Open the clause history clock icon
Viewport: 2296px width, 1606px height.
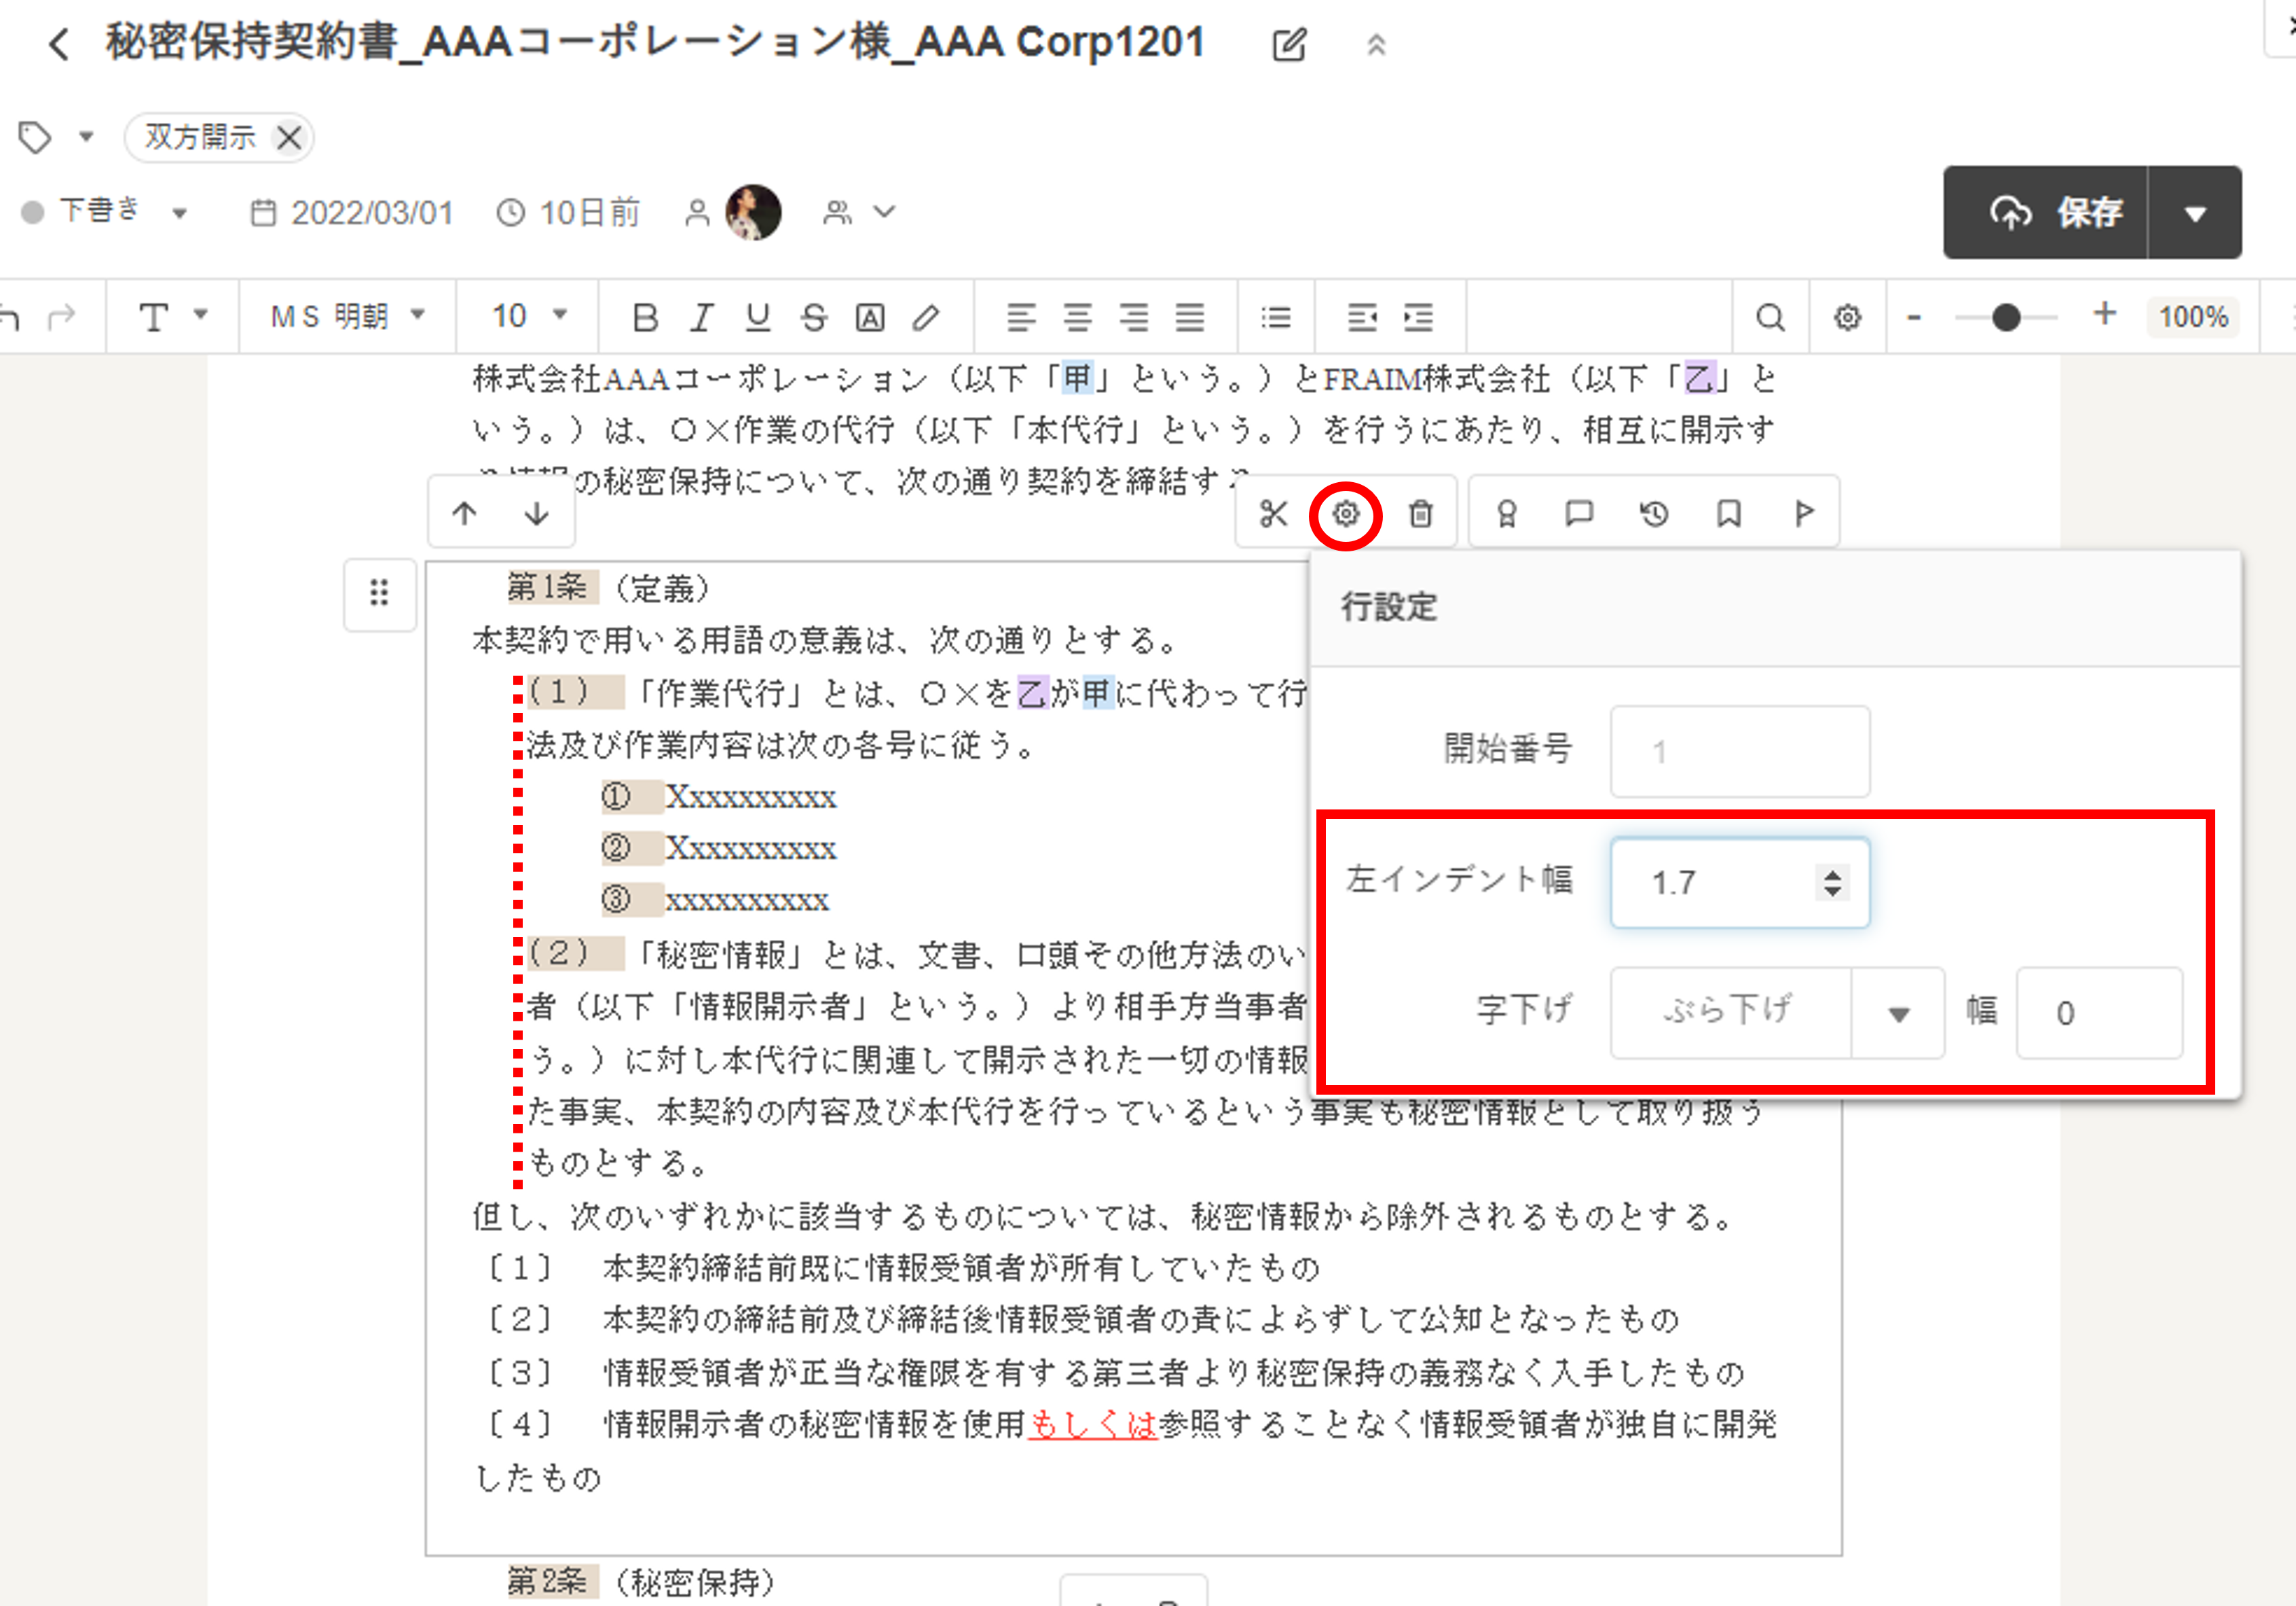(x=1654, y=514)
